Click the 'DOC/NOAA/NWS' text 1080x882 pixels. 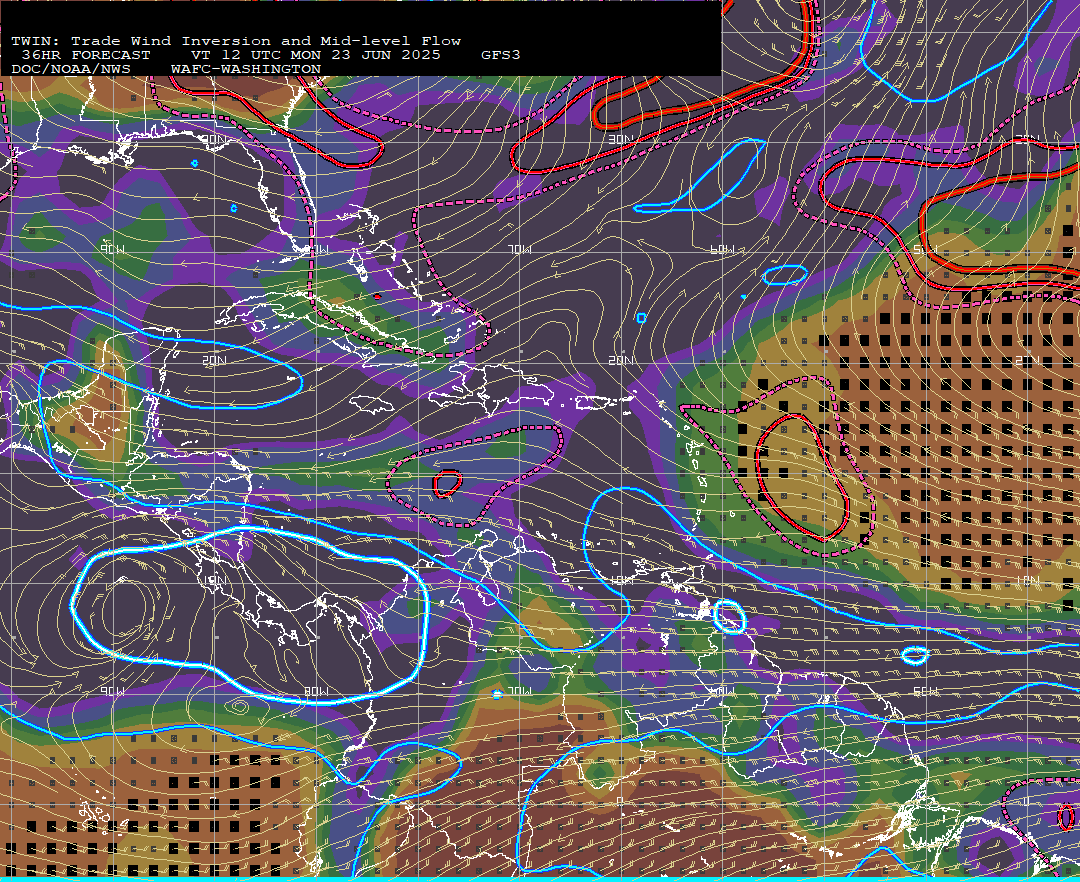pyautogui.click(x=71, y=70)
